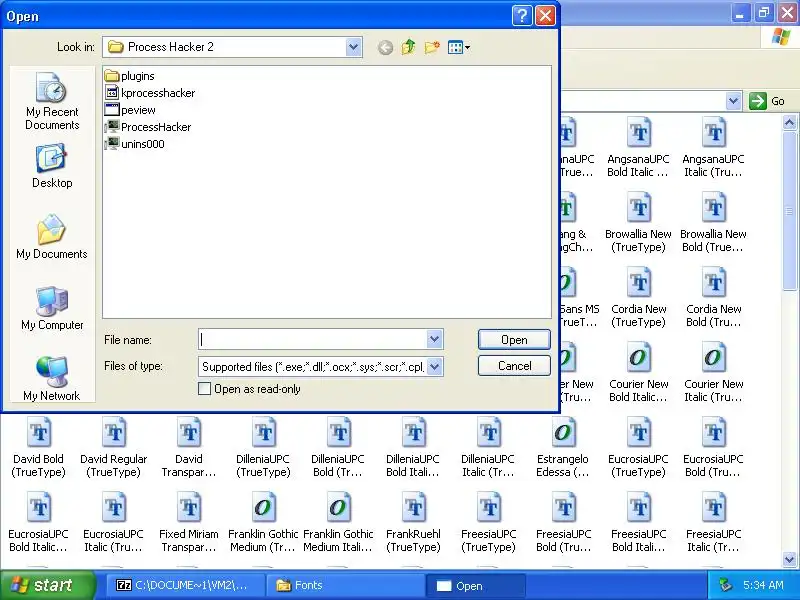Screen dimensions: 800x600
Task: Select Estrangelo Edessa font
Action: click(563, 447)
